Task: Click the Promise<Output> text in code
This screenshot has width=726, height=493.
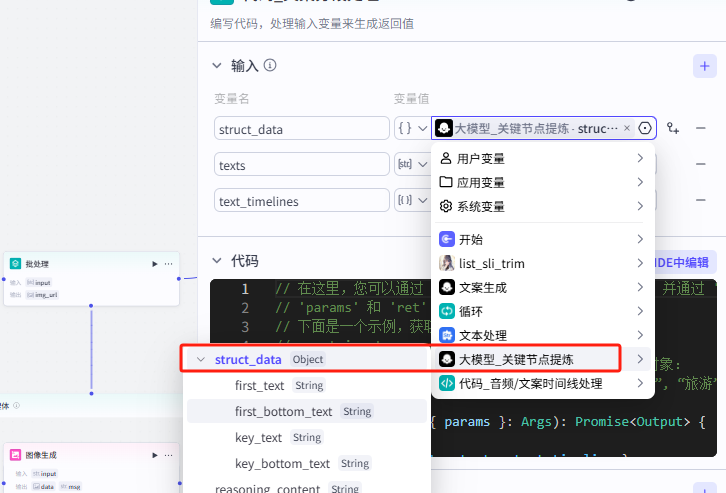Action: (x=632, y=422)
